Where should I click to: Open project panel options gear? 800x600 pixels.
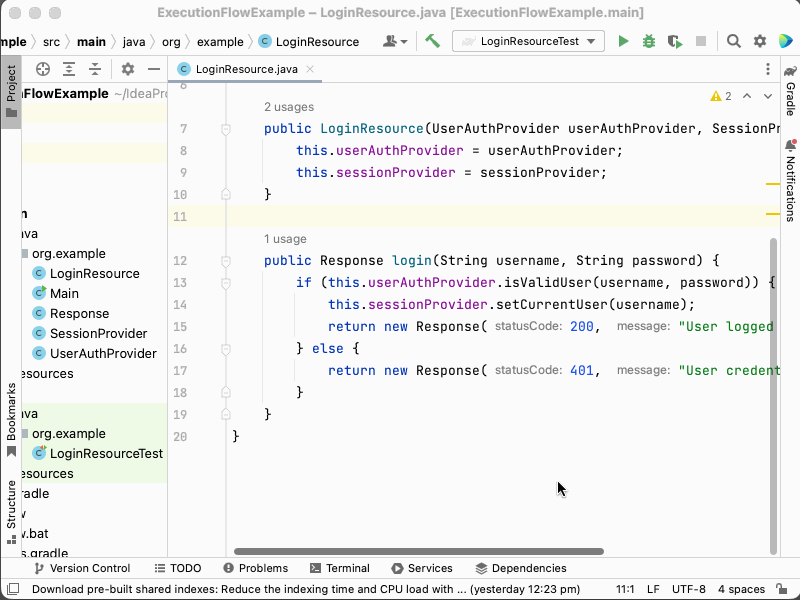(x=128, y=69)
